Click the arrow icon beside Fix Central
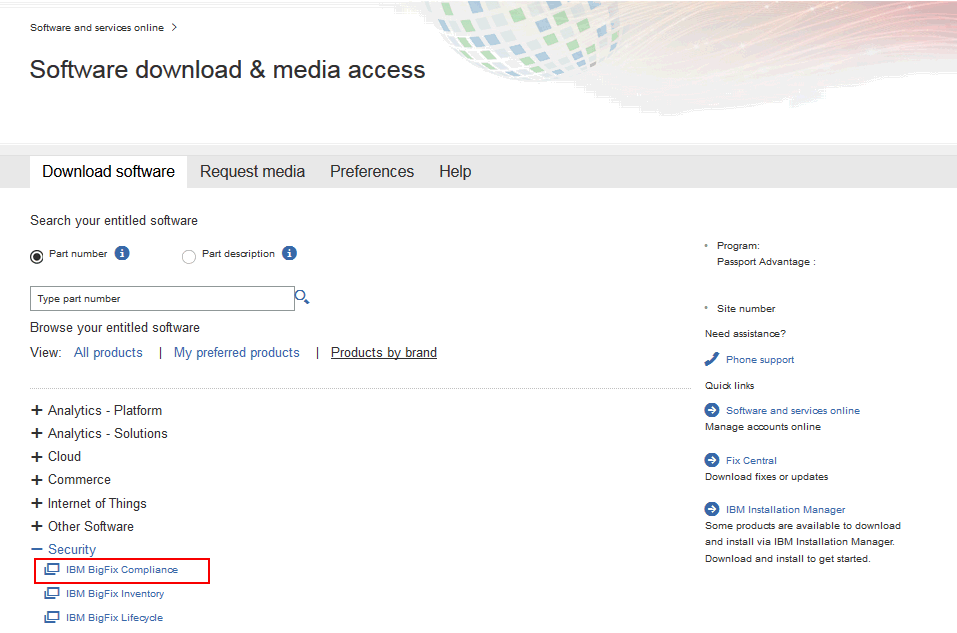The height and width of the screenshot is (633, 957). pos(712,460)
